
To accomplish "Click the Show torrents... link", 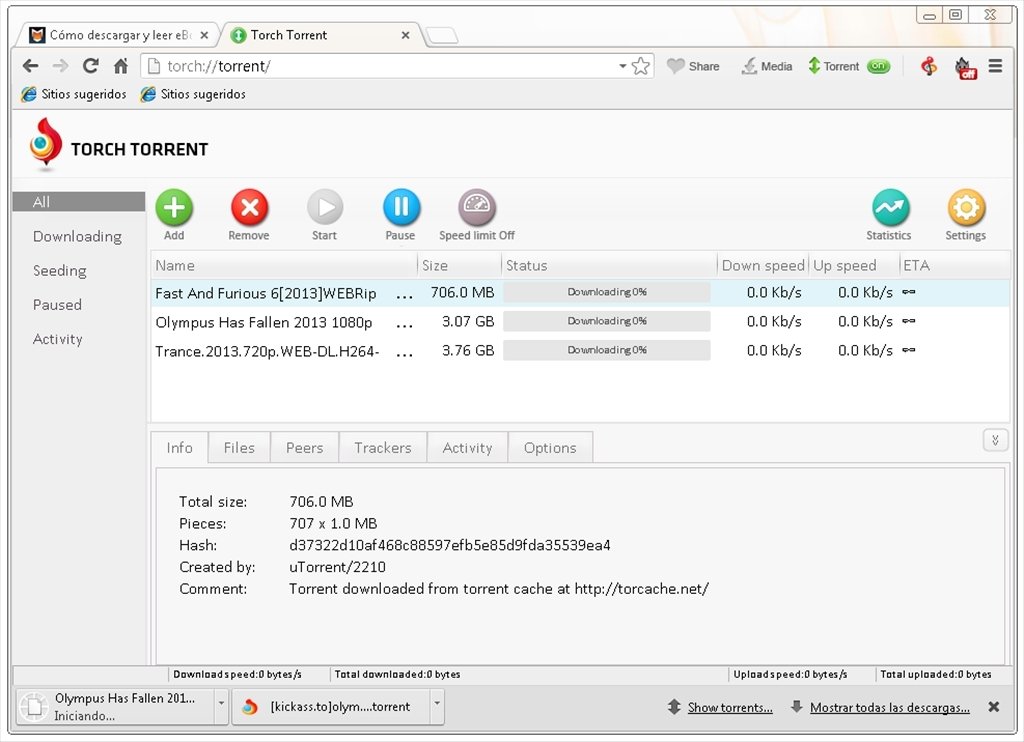I will click(730, 707).
